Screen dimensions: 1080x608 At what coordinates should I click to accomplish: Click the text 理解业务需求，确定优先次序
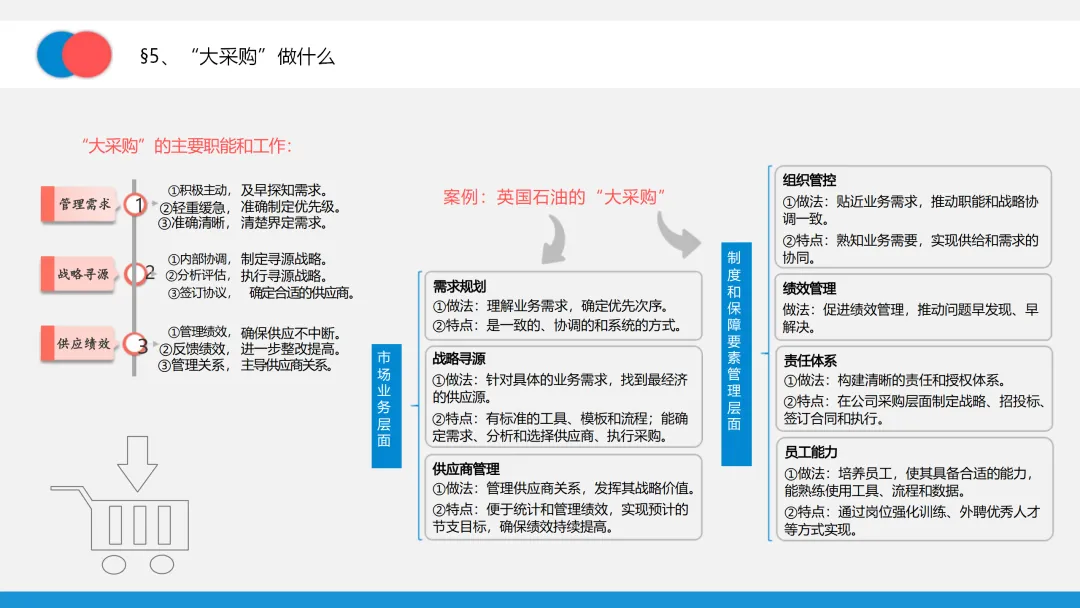click(577, 306)
